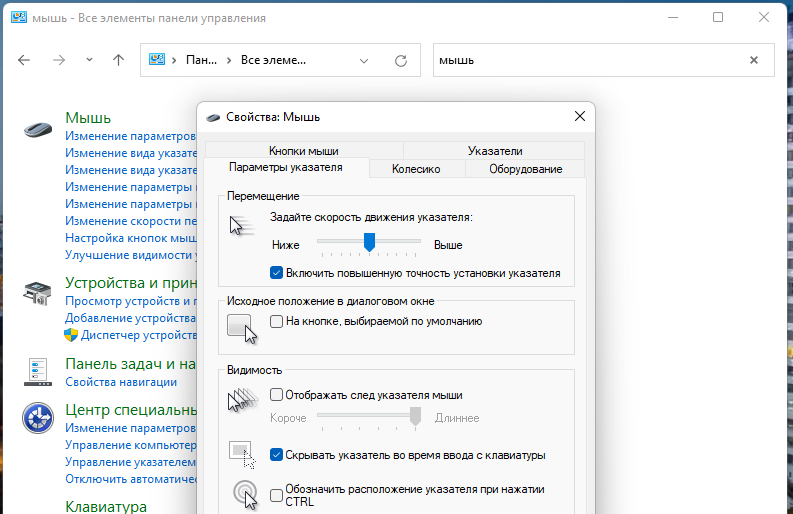
Task: Click the pointer speed slider thumb
Action: [x=369, y=242]
